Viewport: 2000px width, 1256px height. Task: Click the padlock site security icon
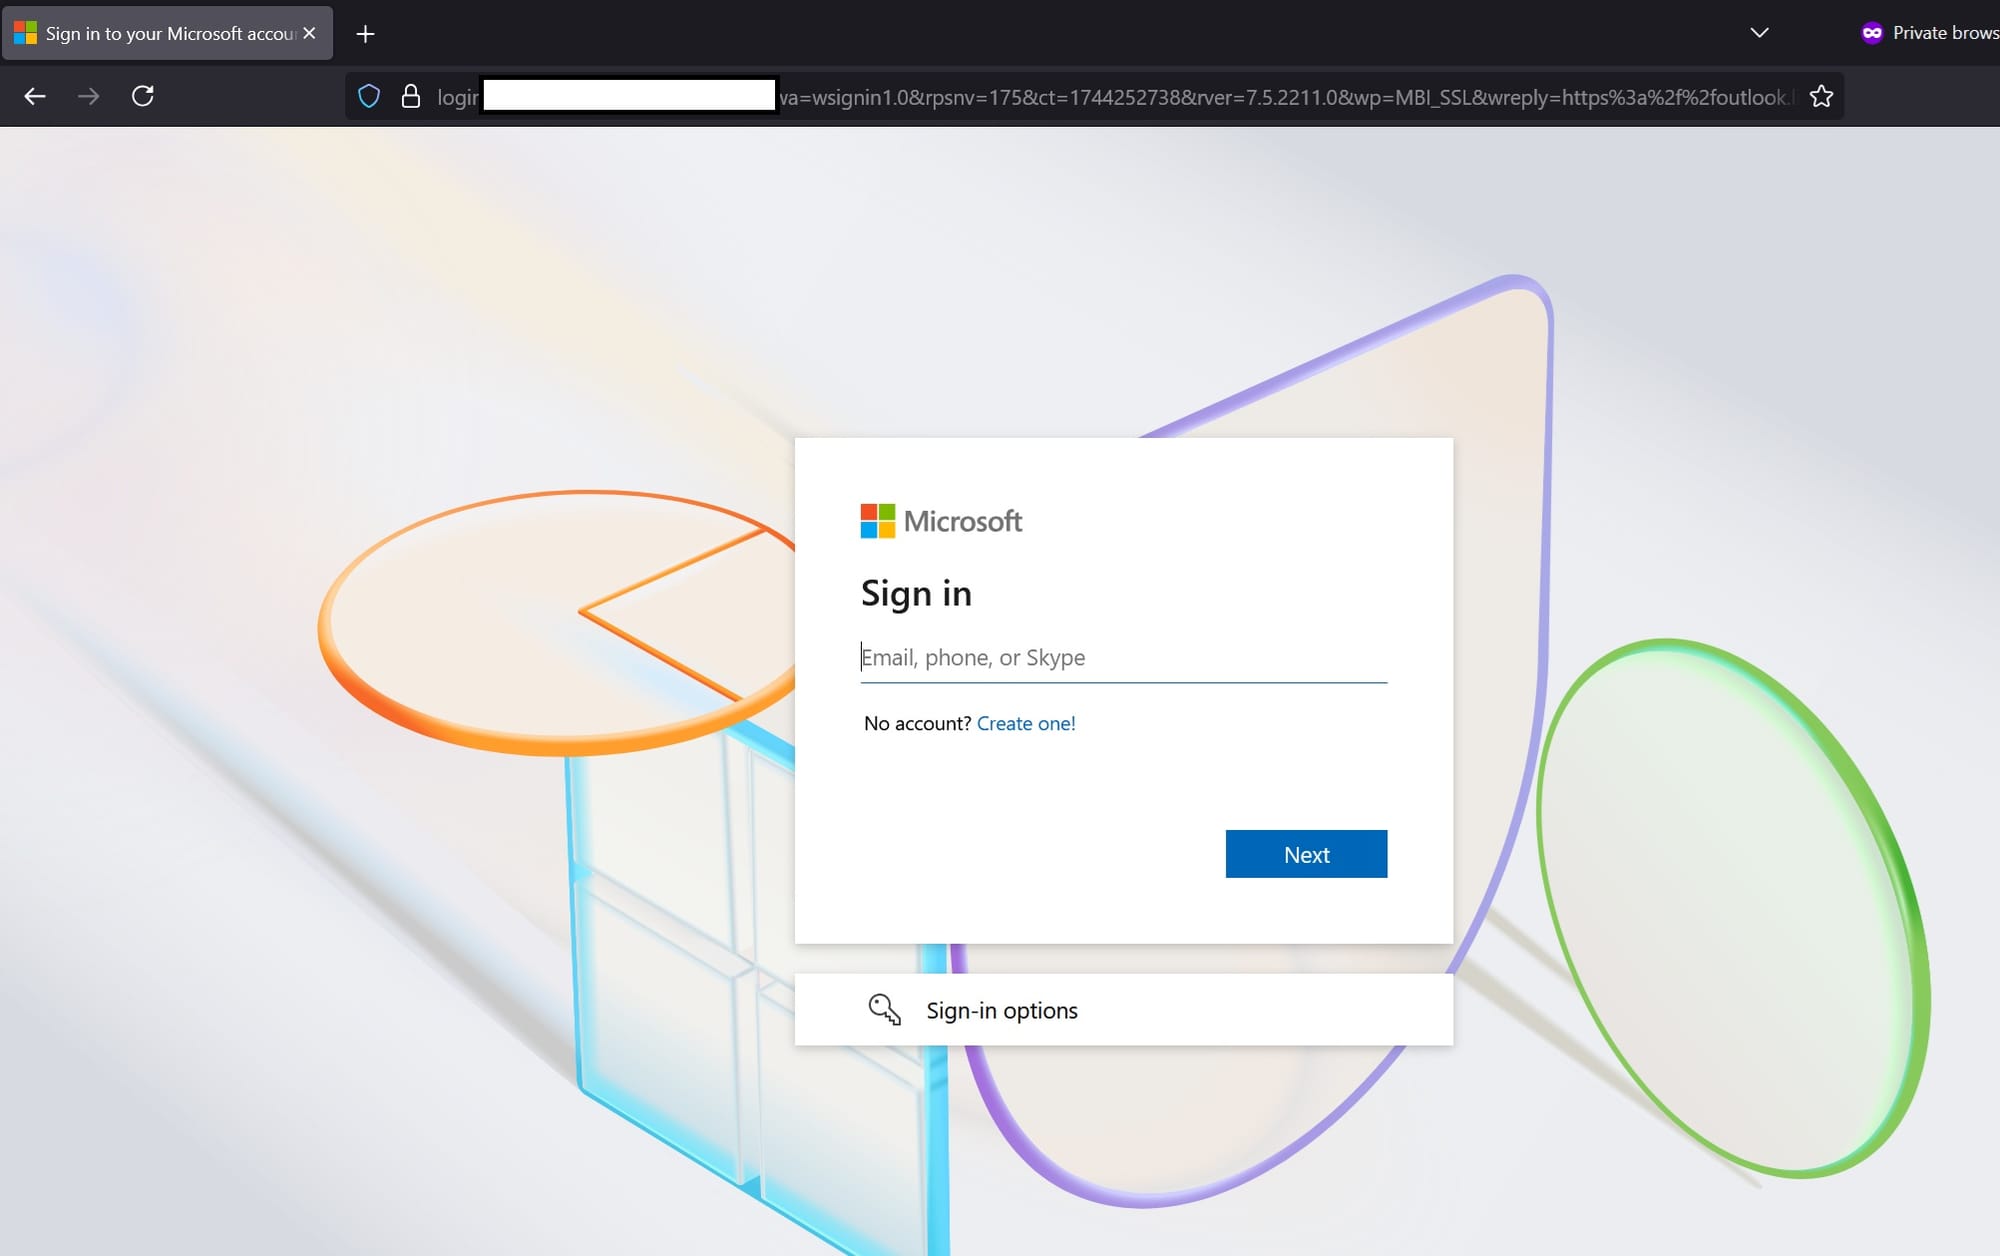410,96
